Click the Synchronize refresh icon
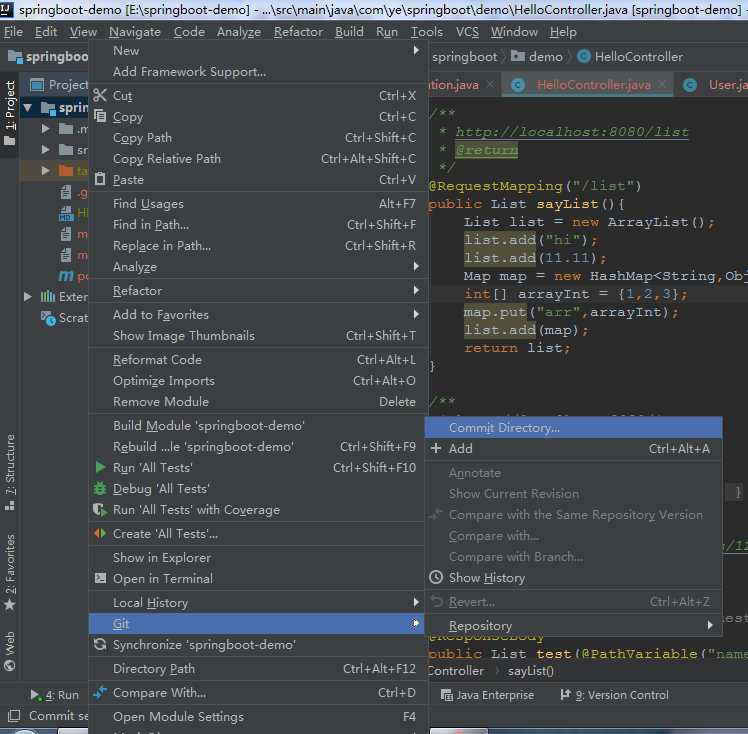Viewport: 748px width, 734px height. click(100, 644)
